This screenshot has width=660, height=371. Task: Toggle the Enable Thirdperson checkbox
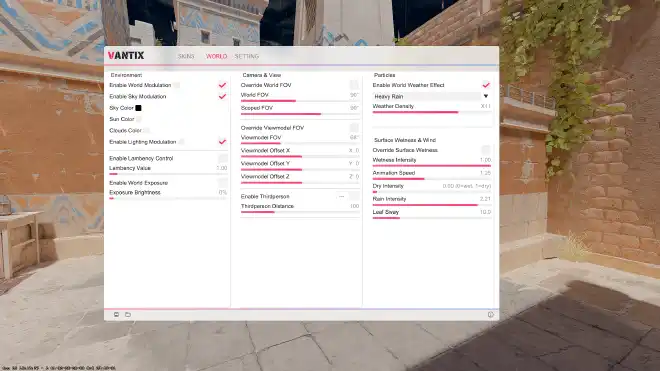(354, 196)
